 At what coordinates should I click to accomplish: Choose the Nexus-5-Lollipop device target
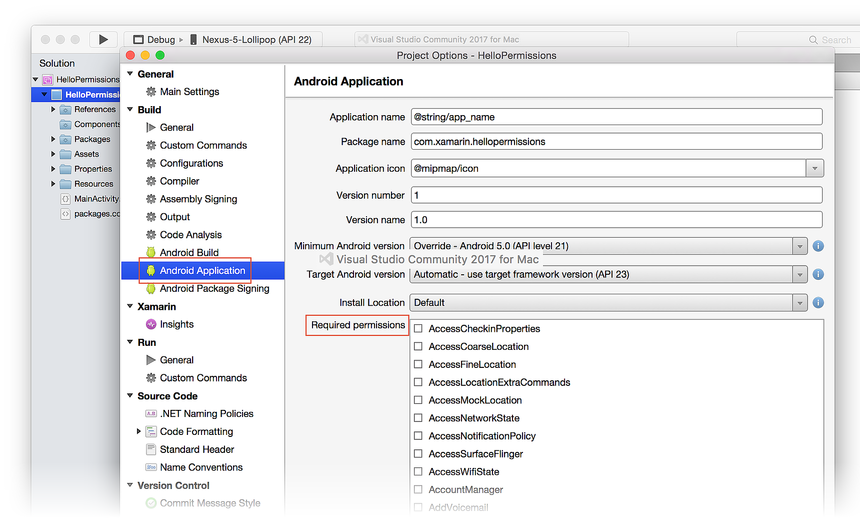[x=256, y=40]
